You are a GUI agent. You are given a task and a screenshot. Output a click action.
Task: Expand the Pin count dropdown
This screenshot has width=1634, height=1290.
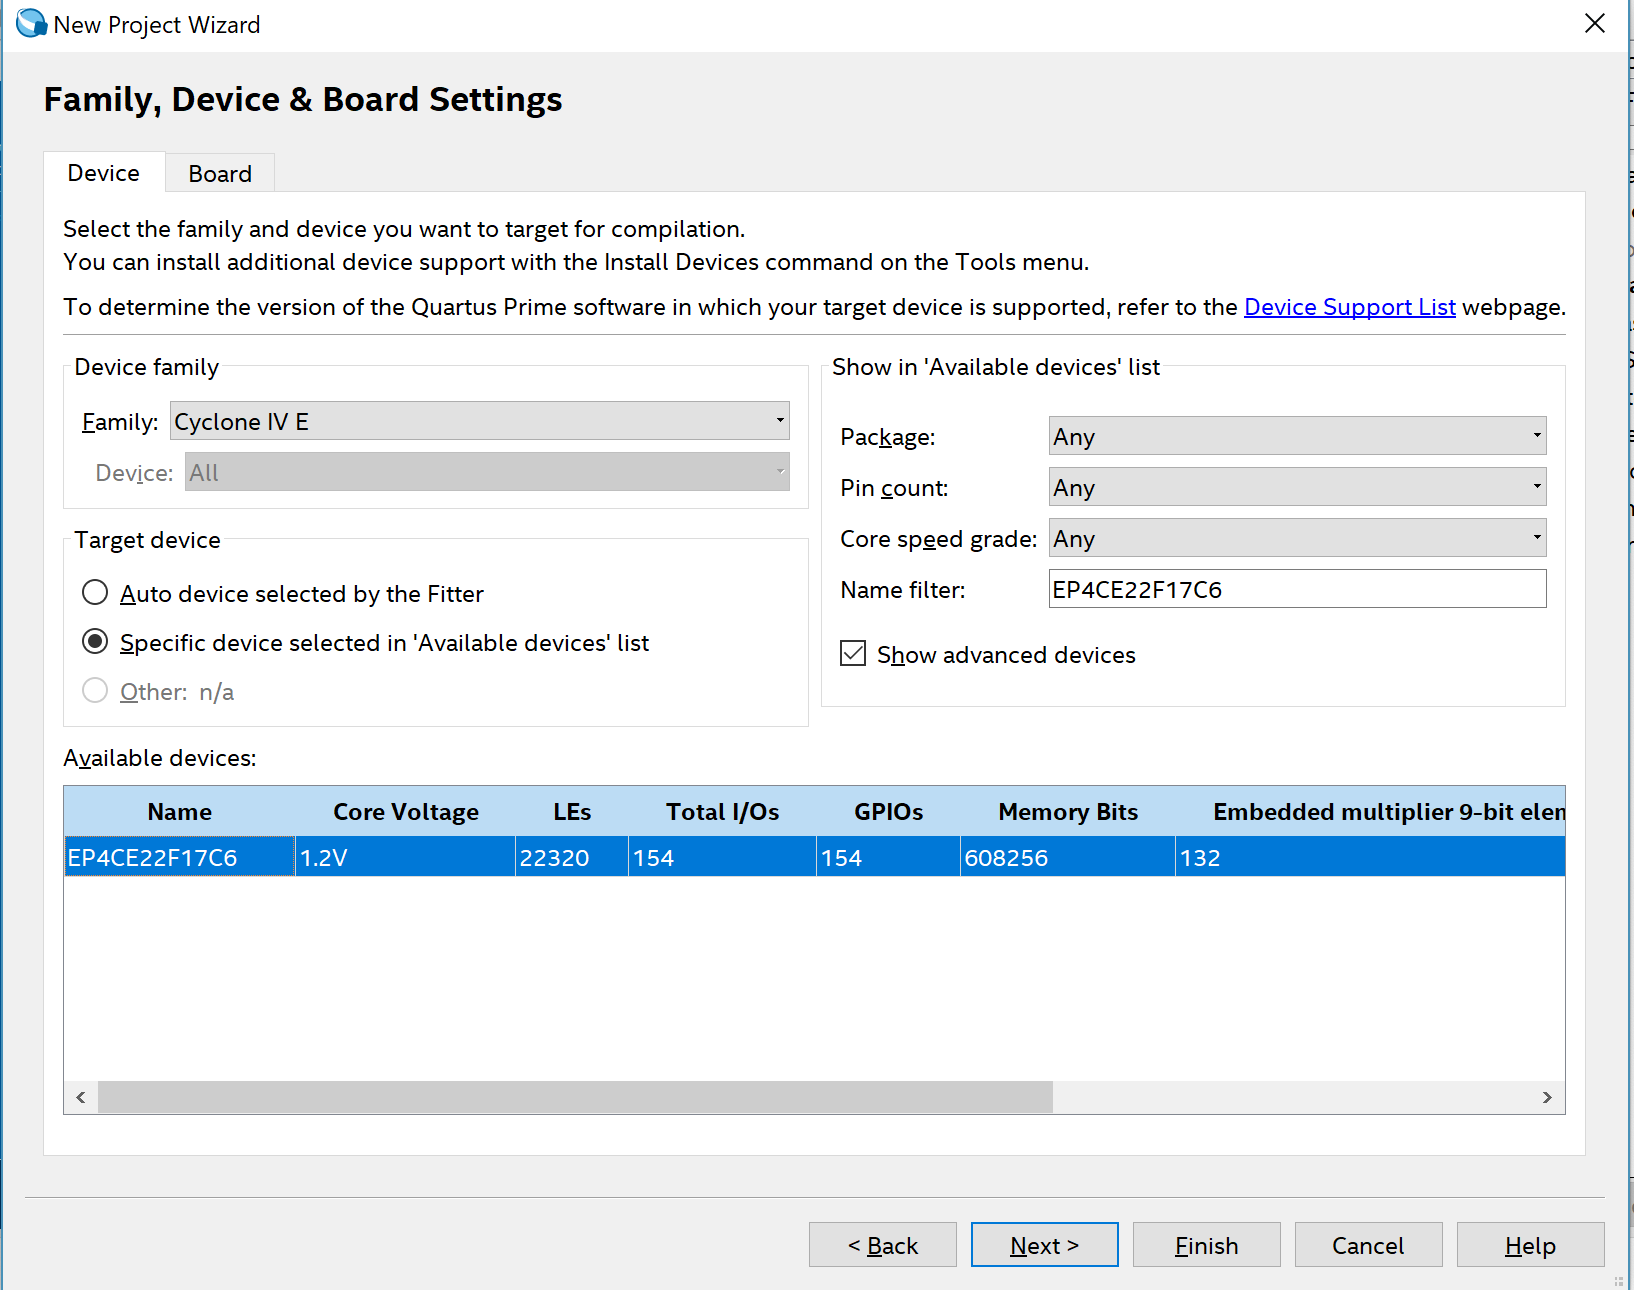[x=1297, y=487]
